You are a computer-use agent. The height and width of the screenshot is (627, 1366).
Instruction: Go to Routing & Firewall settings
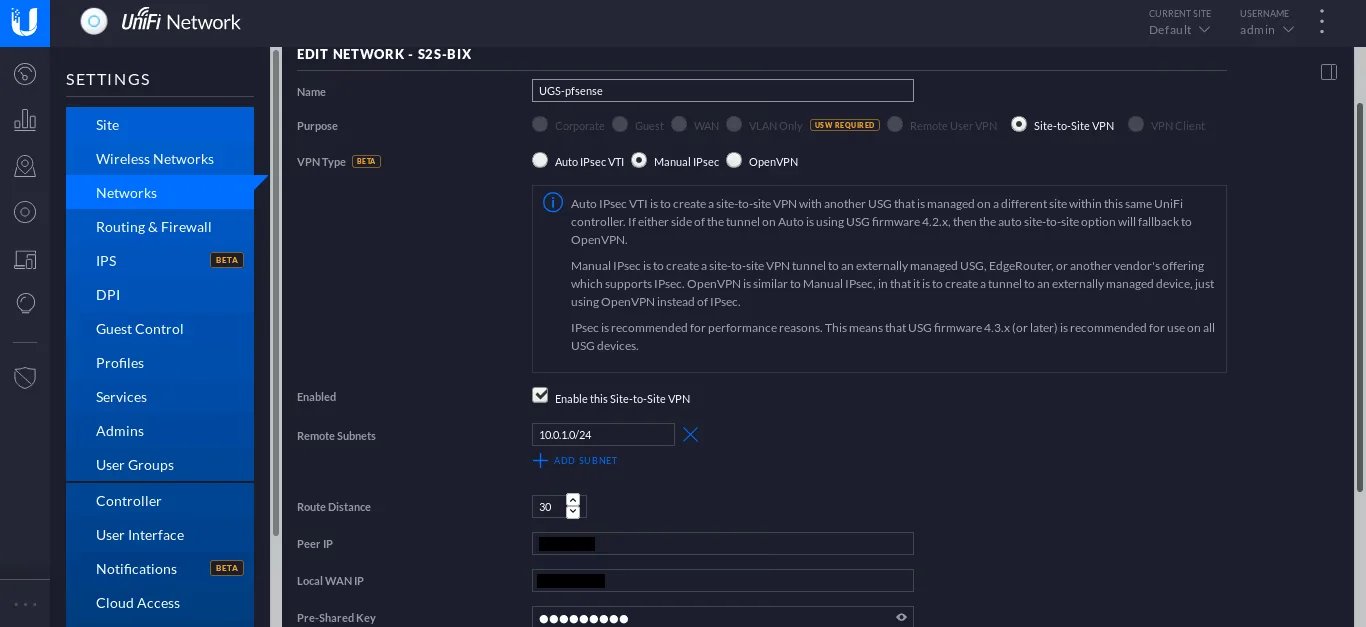click(153, 227)
